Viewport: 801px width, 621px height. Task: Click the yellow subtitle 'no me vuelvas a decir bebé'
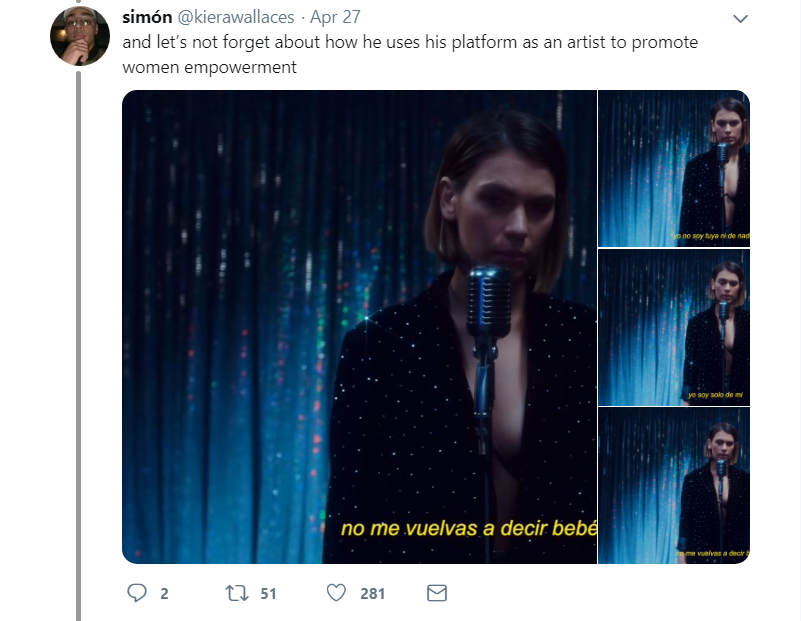point(468,528)
